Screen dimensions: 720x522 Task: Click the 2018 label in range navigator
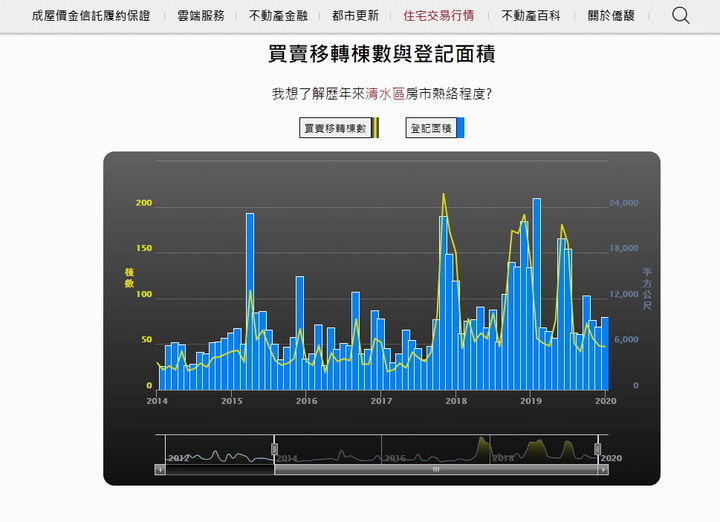503,458
